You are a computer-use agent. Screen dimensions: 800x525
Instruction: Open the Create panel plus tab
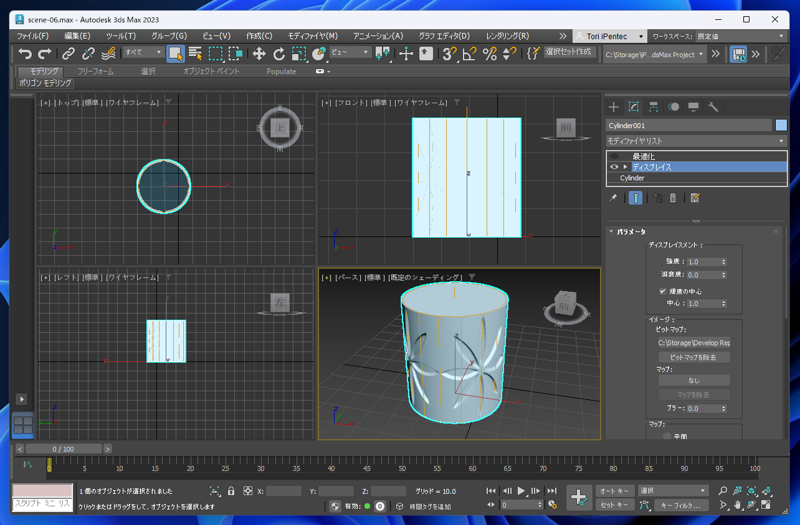[x=614, y=107]
